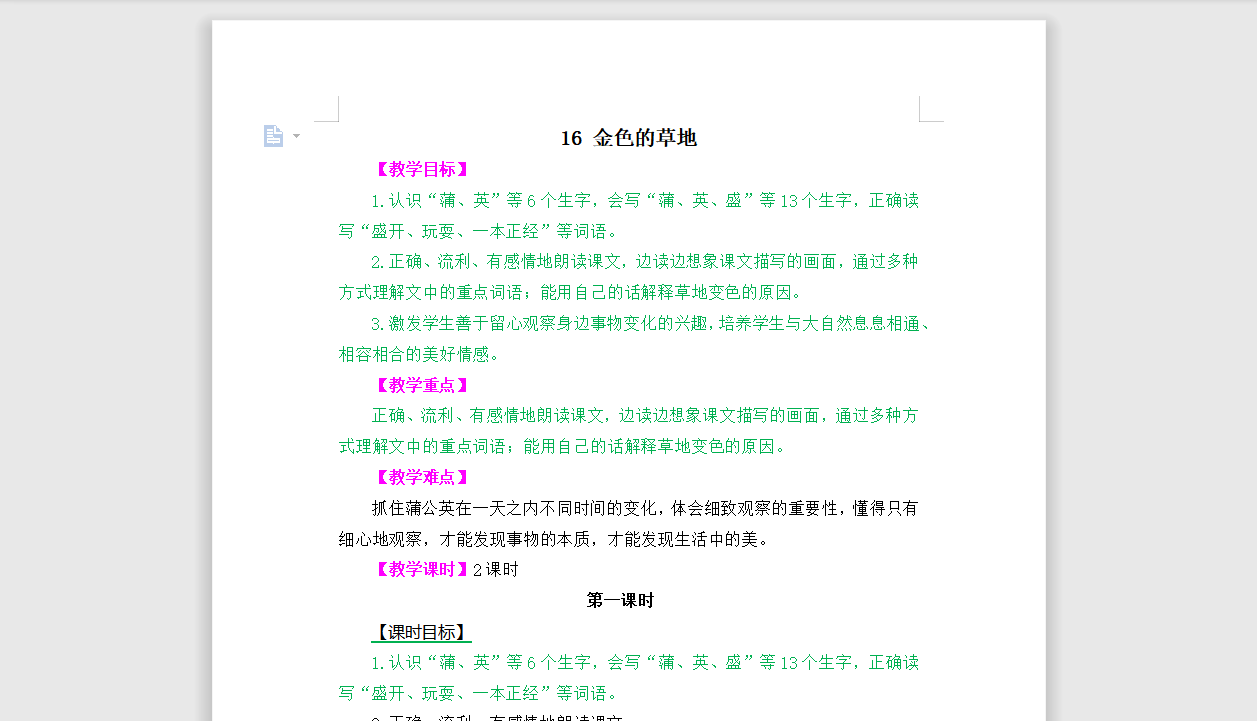Select the heading 【教学课时】
The width and height of the screenshot is (1257, 721).
coord(421,570)
